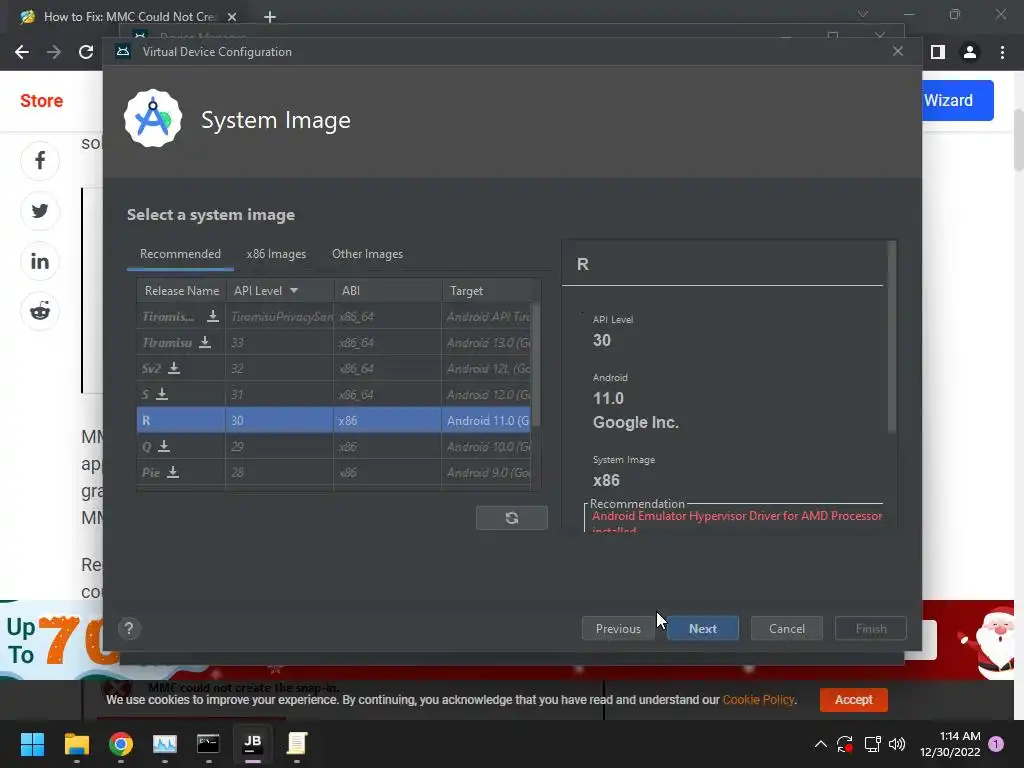
Task: Click the Android Studio logo
Action: (153, 118)
